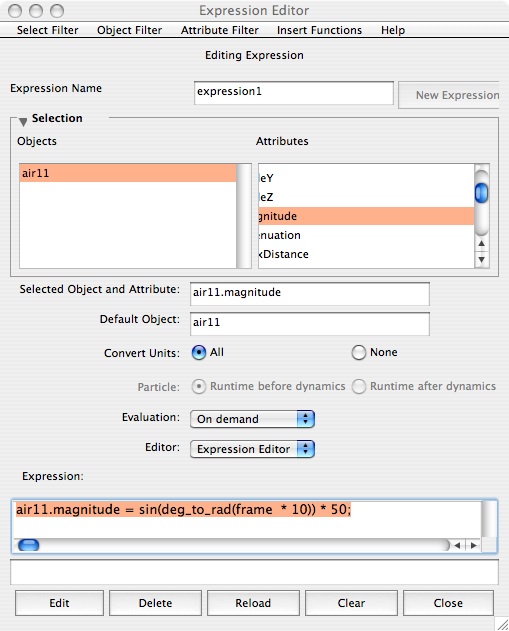Viewport: 509px width, 631px height.
Task: Collapse the Selection section triangle
Action: (x=23, y=121)
